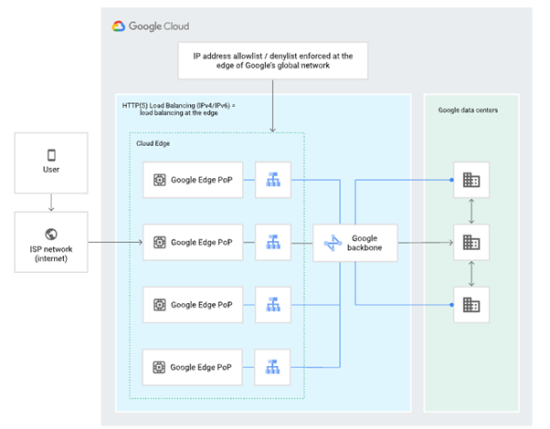Click the 'Google Cloud' title text
This screenshot has height=429, width=550.
pyautogui.click(x=159, y=26)
